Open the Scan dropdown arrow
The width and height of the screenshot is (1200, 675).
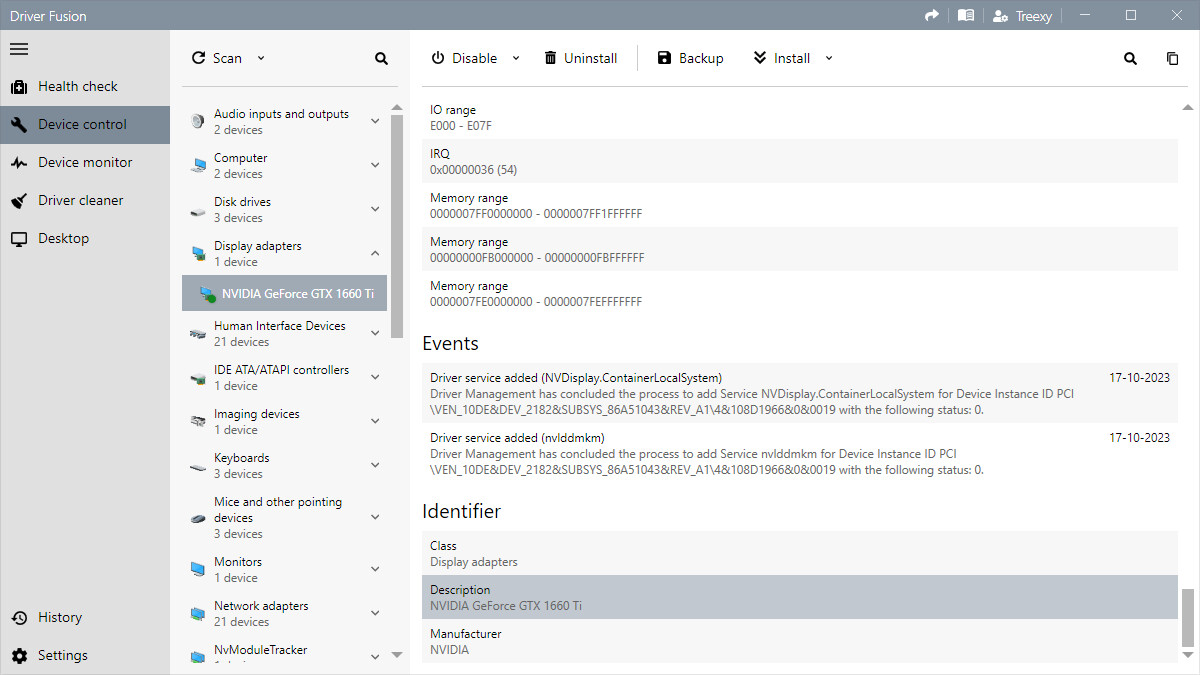pyautogui.click(x=261, y=59)
